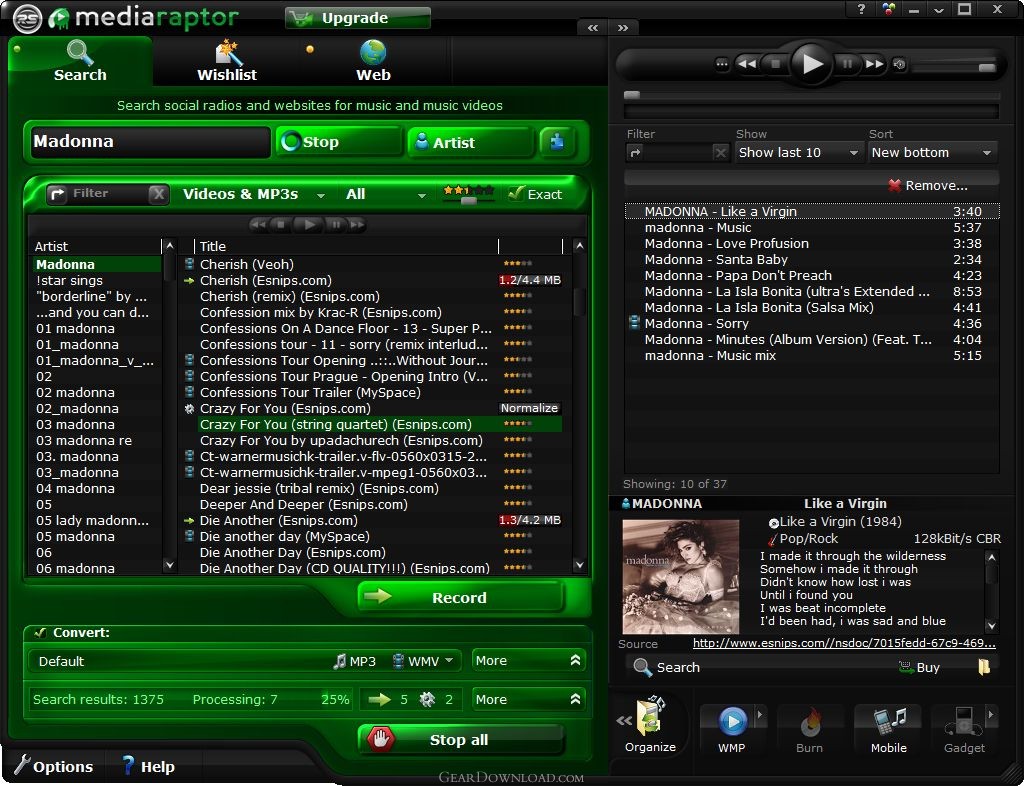The image size is (1024, 786).
Task: Expand the Gadget side arrow
Action: 991,715
